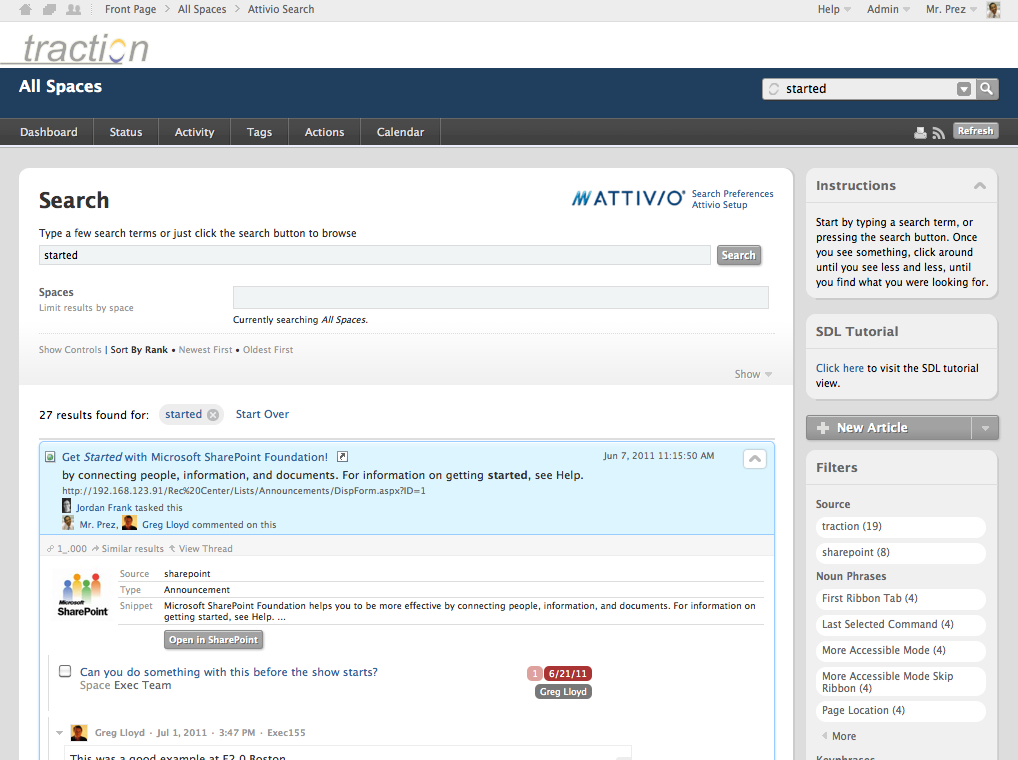Click the Start Over link
This screenshot has width=1018, height=760.
262,414
